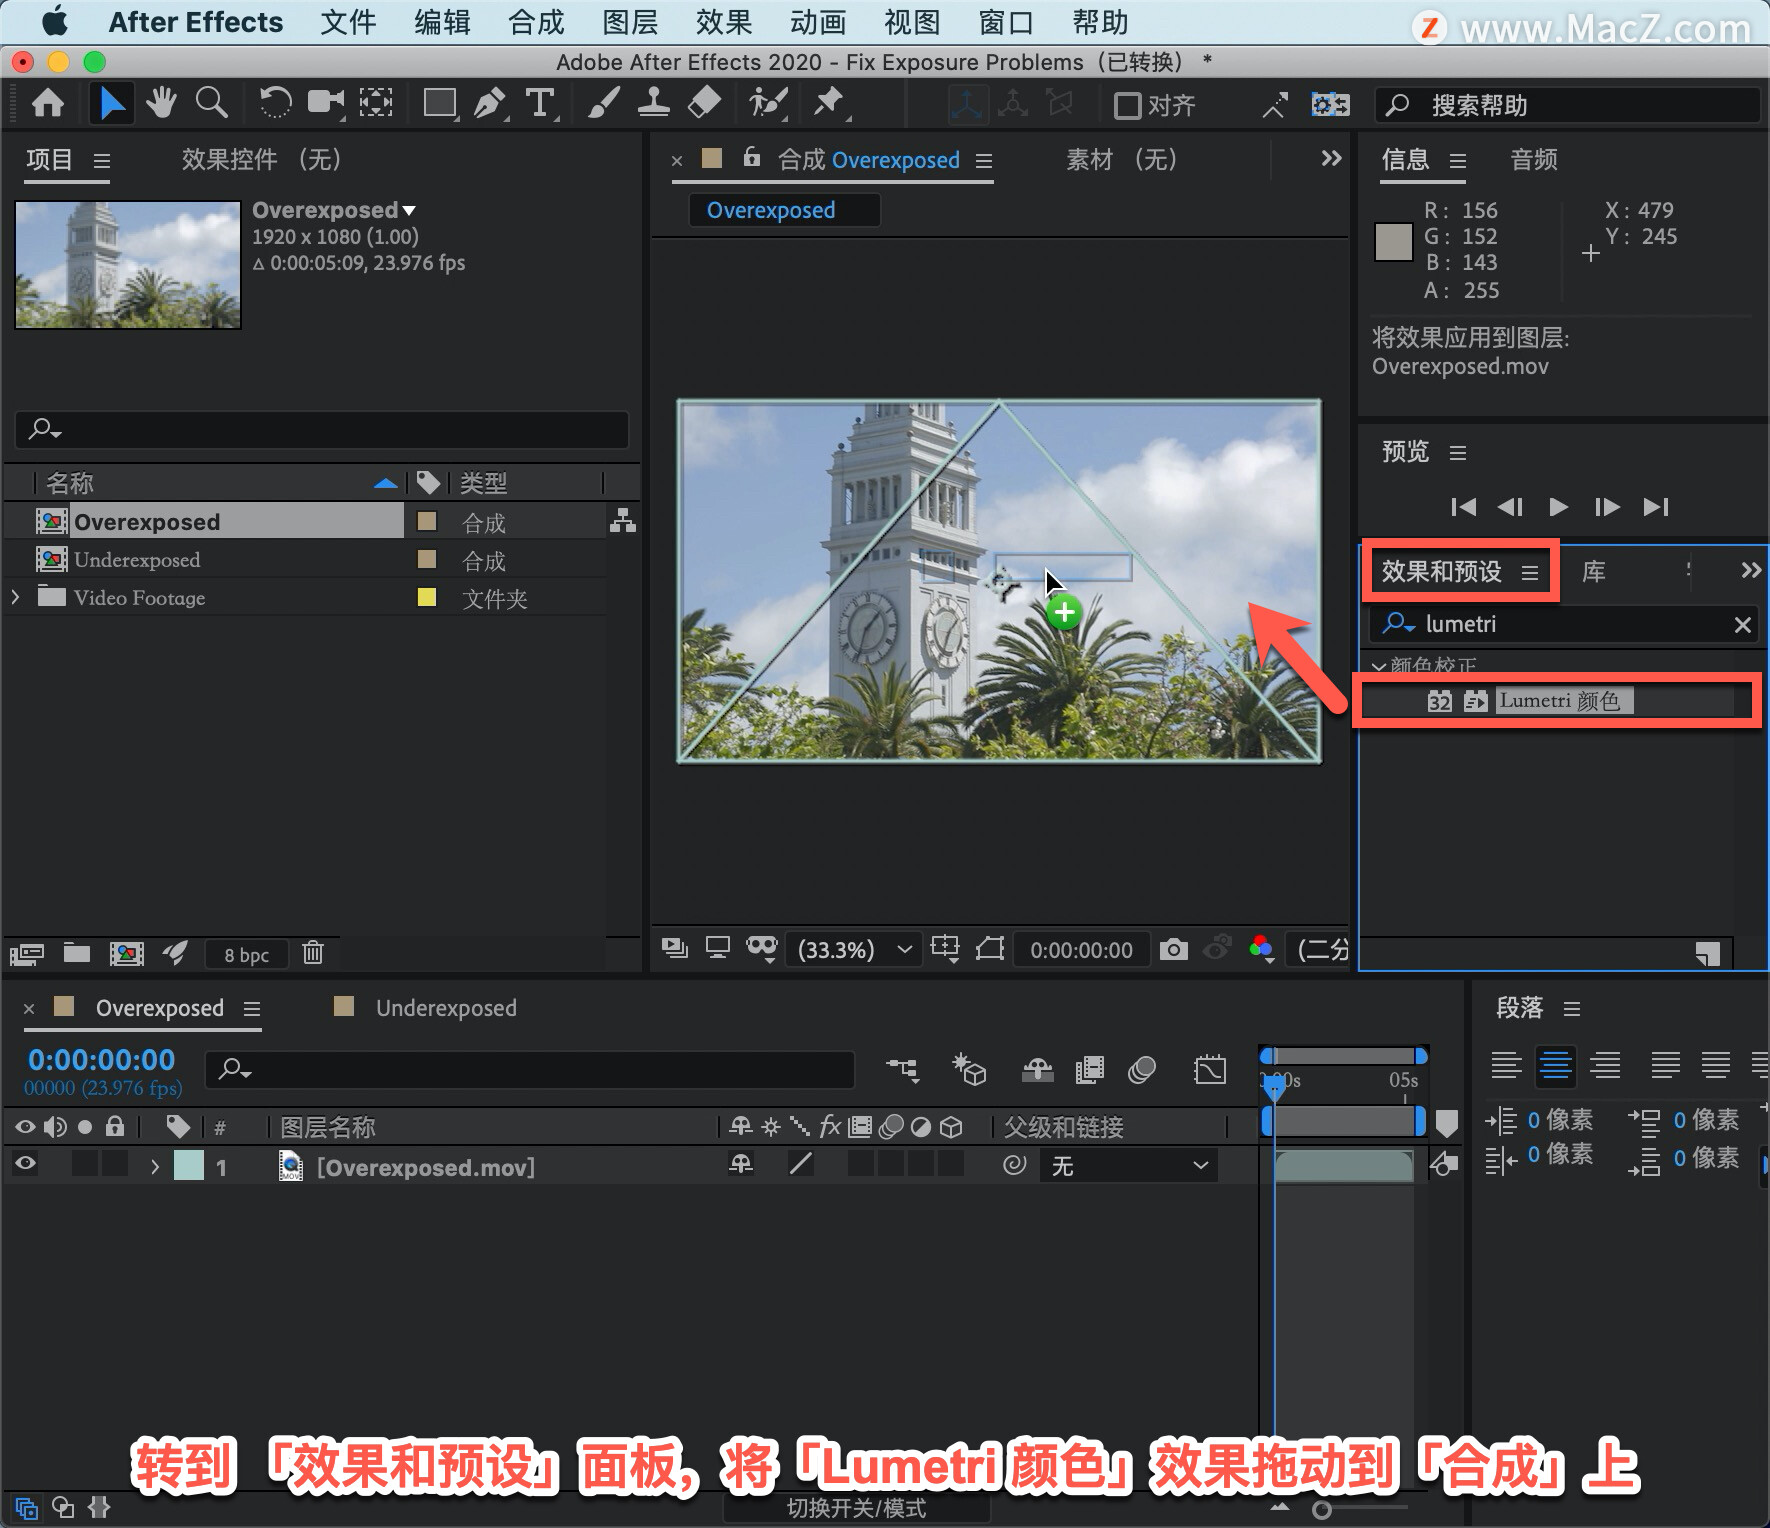Open the After Effects application menu
Screen dimensions: 1770x1528
pos(196,22)
